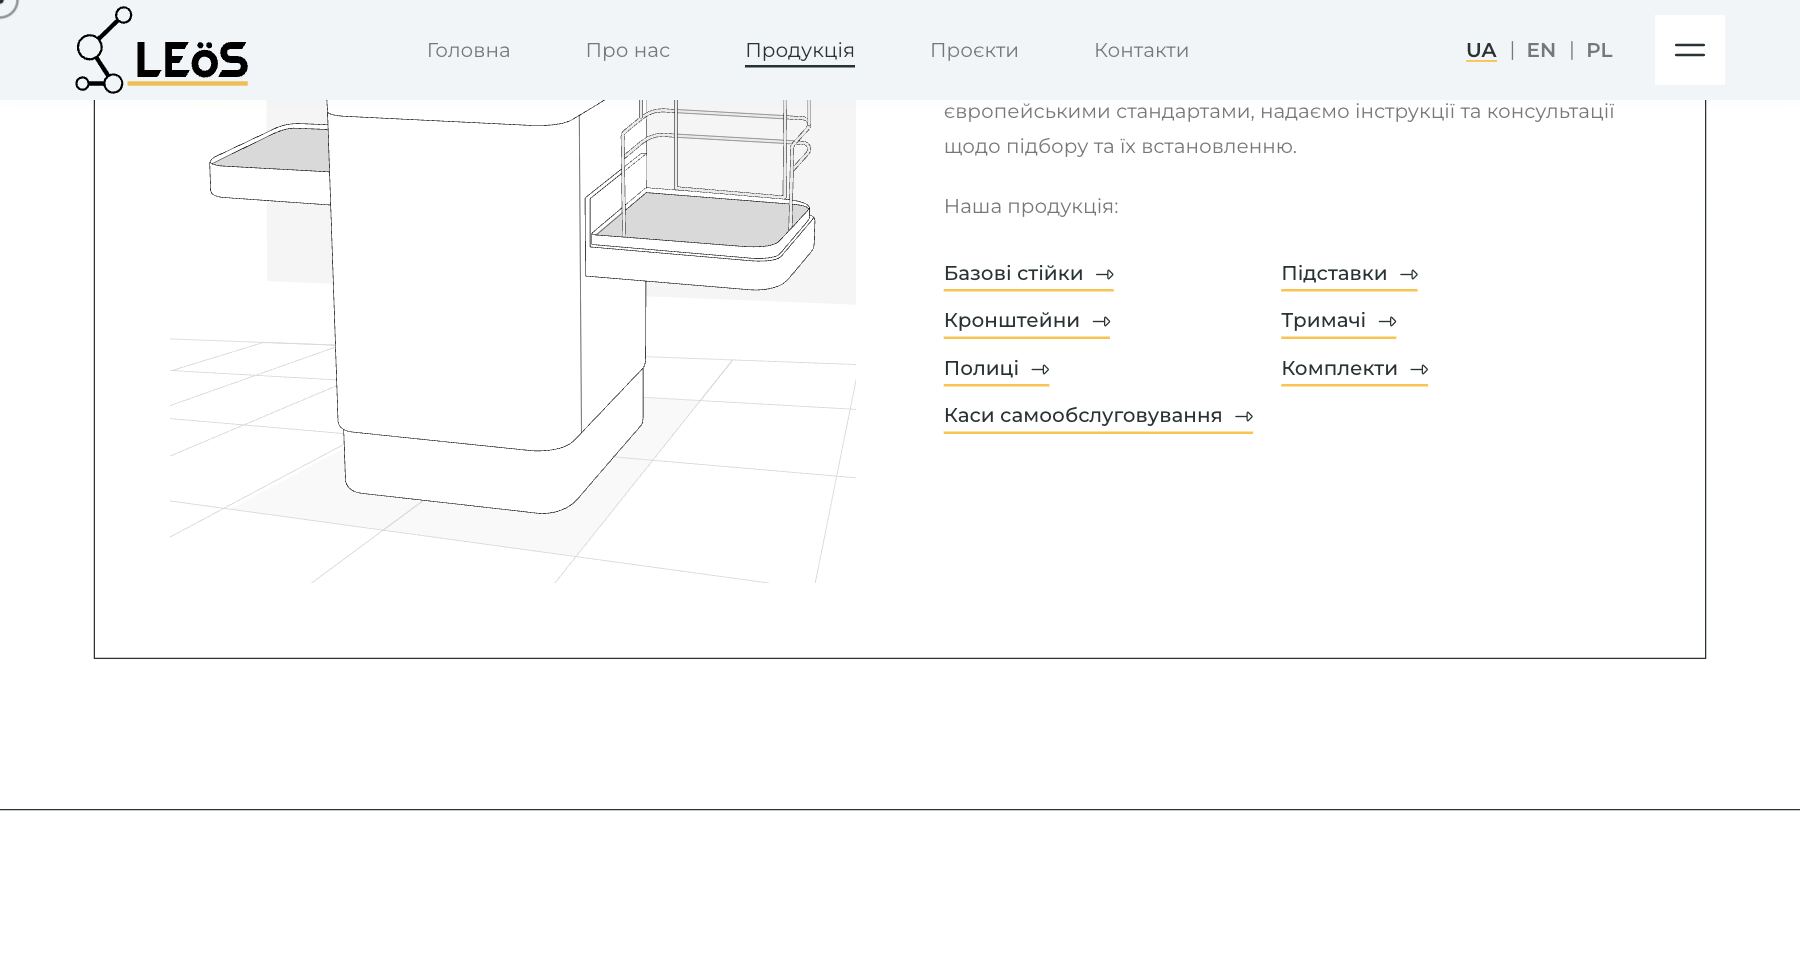This screenshot has height=960, width=1800.
Task: Go to Головна menu item
Action: click(468, 50)
